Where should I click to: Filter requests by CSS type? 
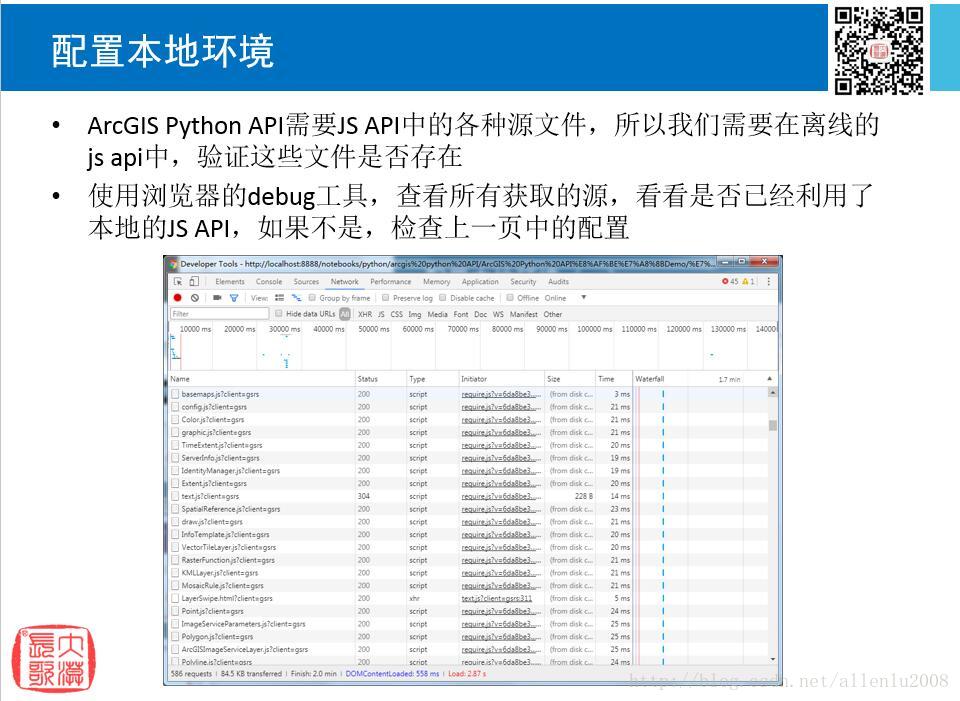click(397, 314)
